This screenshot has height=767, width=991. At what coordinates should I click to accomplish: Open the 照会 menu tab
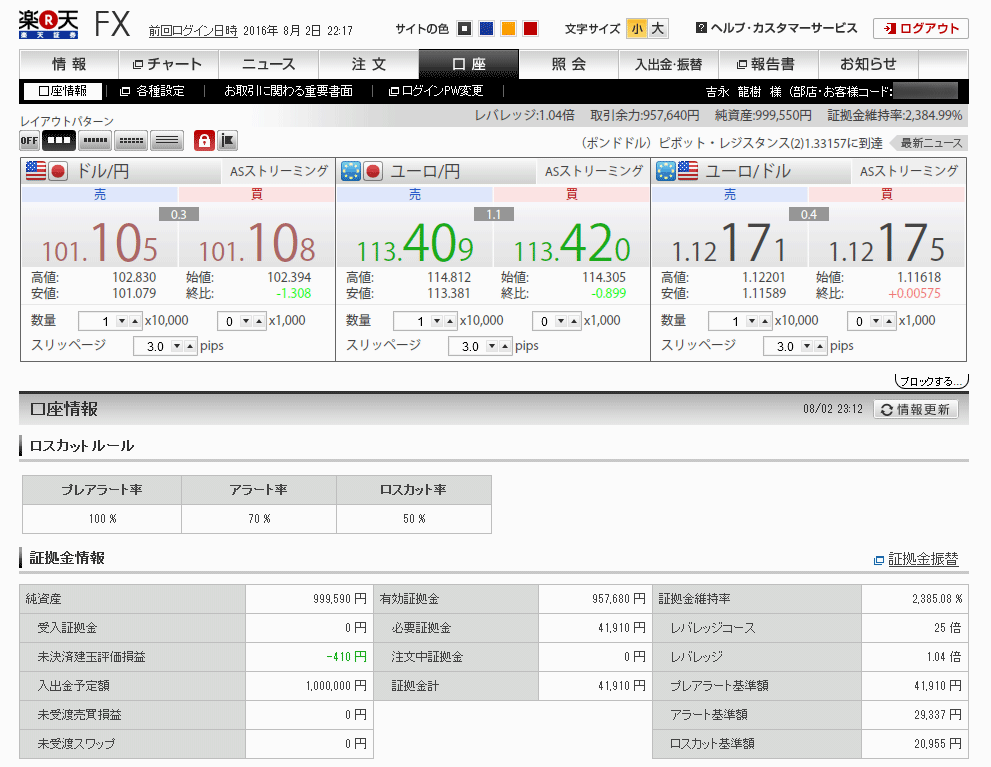[x=568, y=64]
